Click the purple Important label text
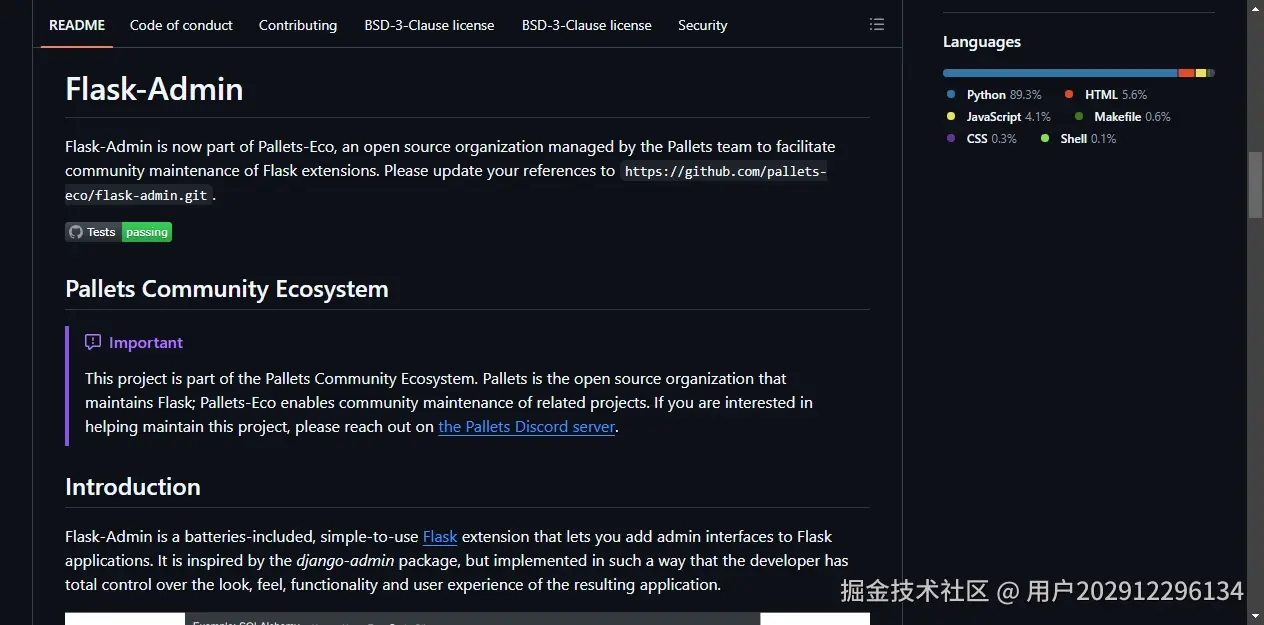Image resolution: width=1264 pixels, height=625 pixels. [x=146, y=343]
